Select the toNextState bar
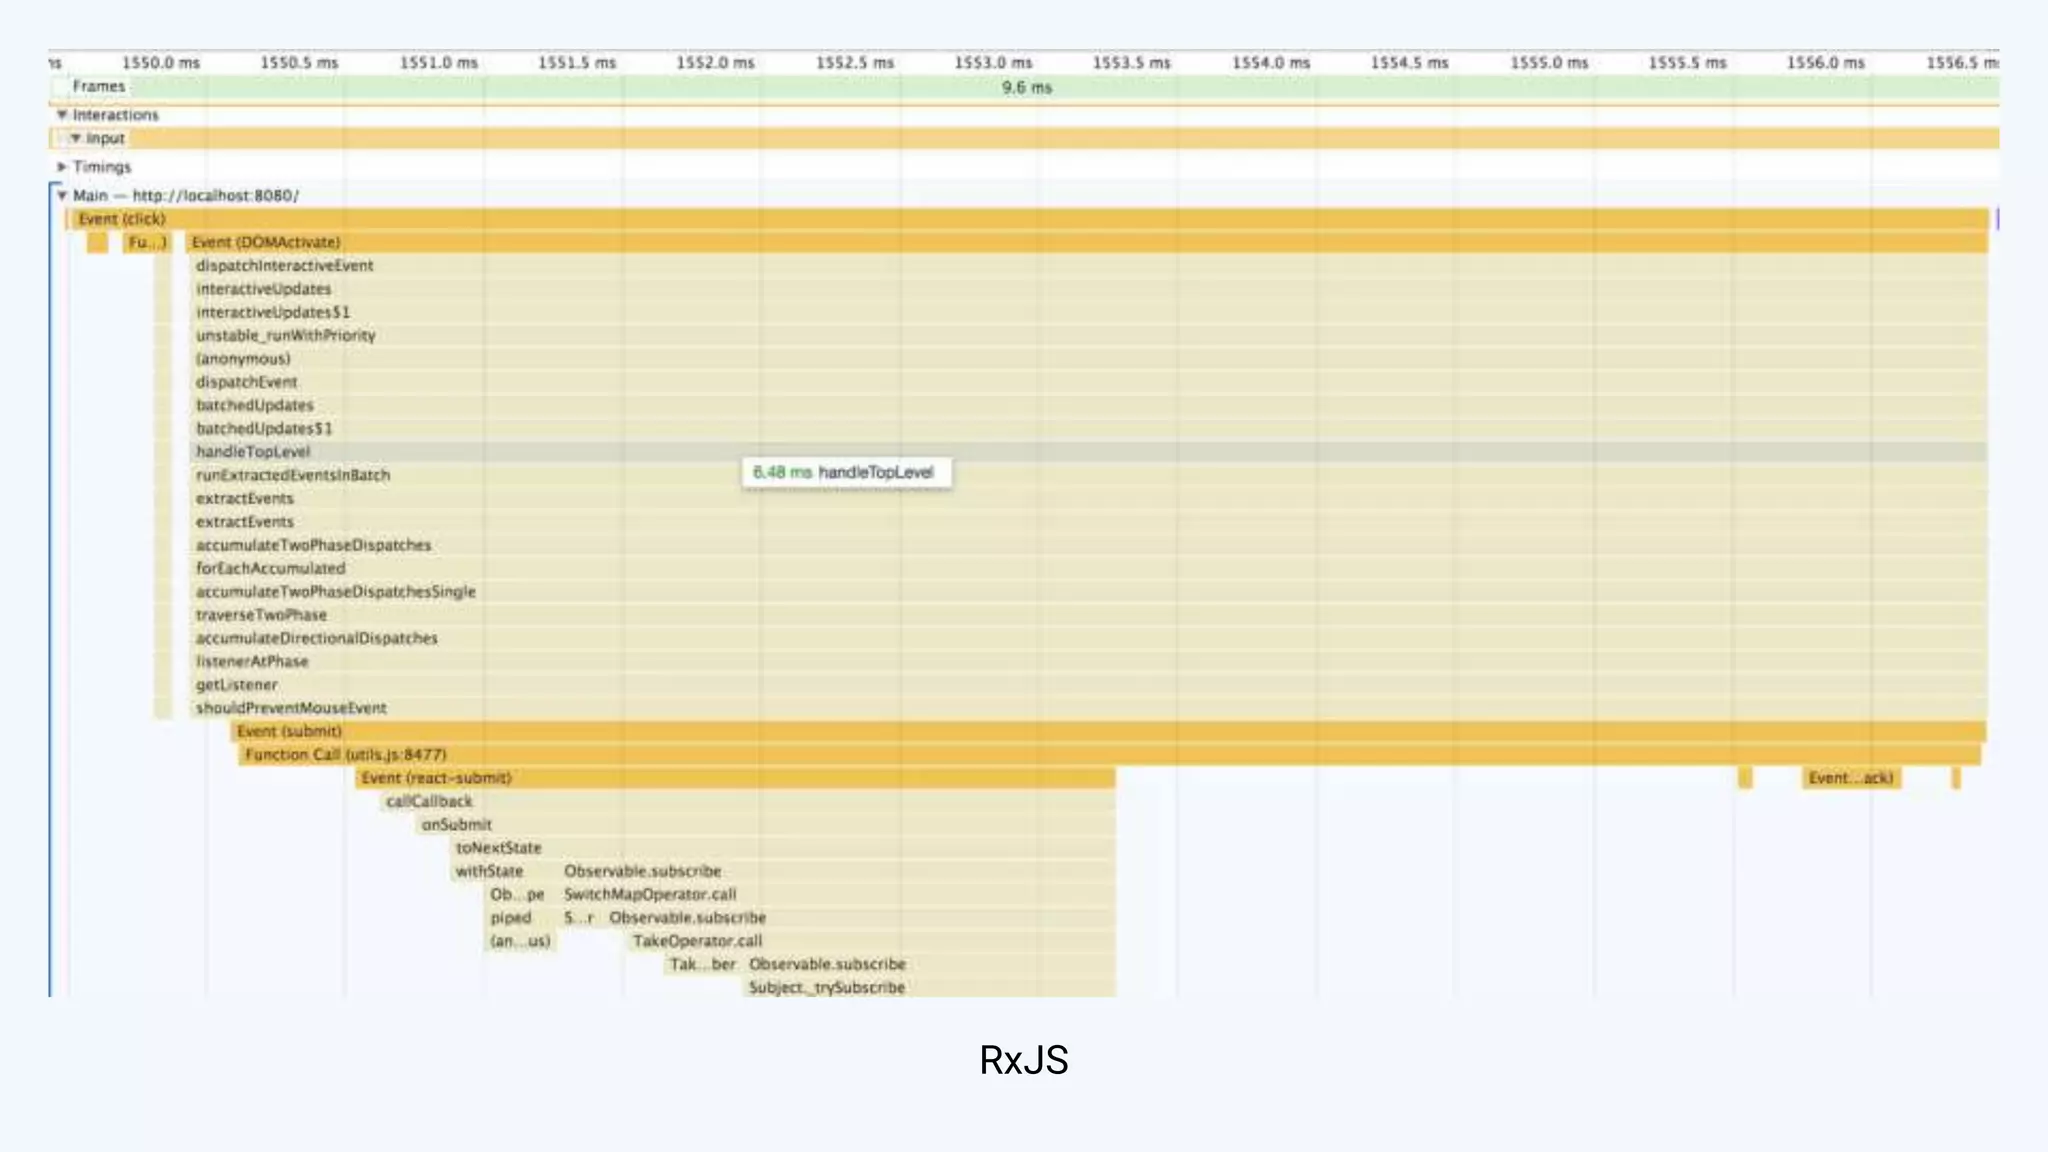 point(783,848)
